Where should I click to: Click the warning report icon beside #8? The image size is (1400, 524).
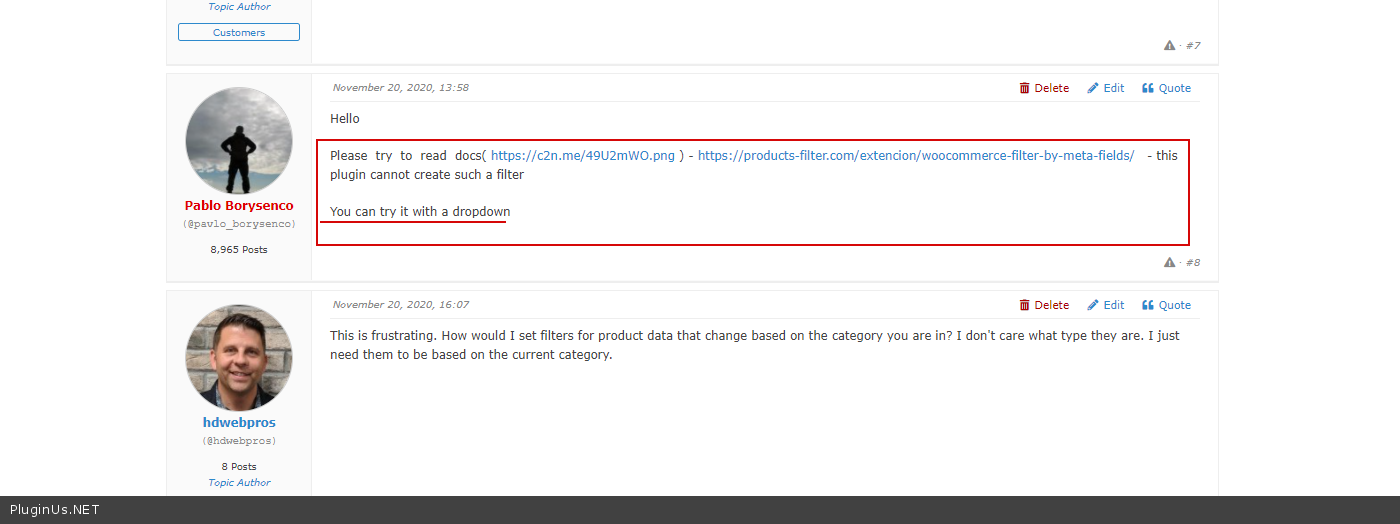coord(1169,263)
